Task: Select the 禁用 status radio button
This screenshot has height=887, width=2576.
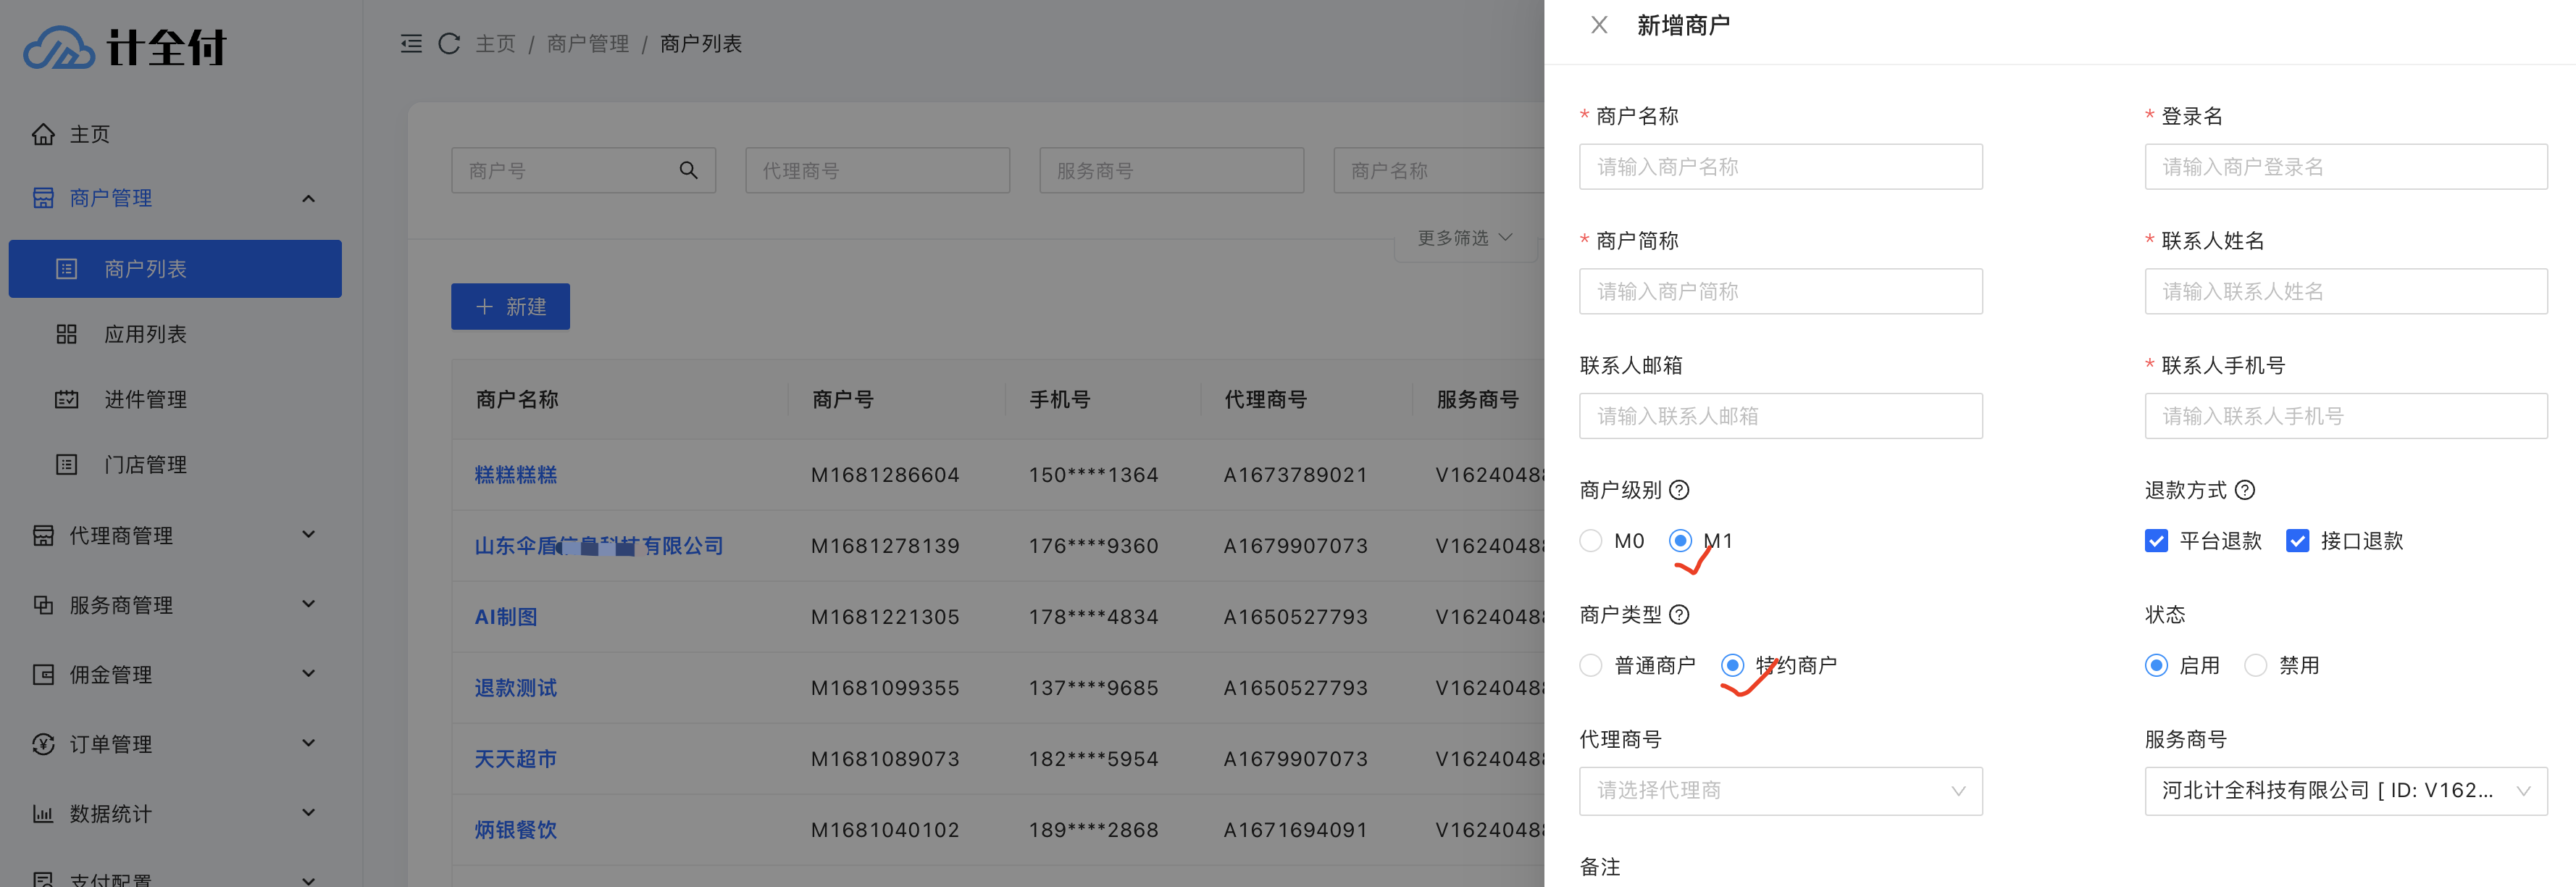Action: click(2255, 665)
